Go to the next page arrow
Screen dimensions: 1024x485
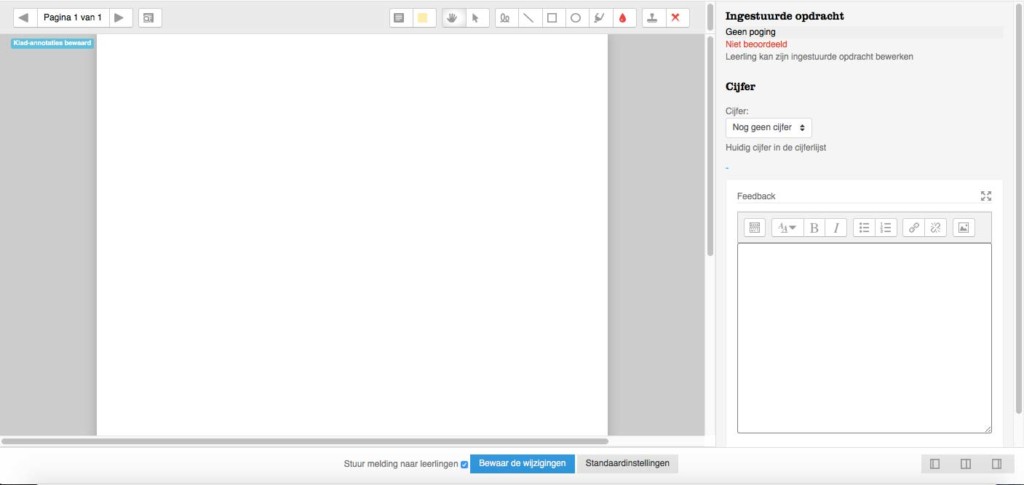point(120,18)
